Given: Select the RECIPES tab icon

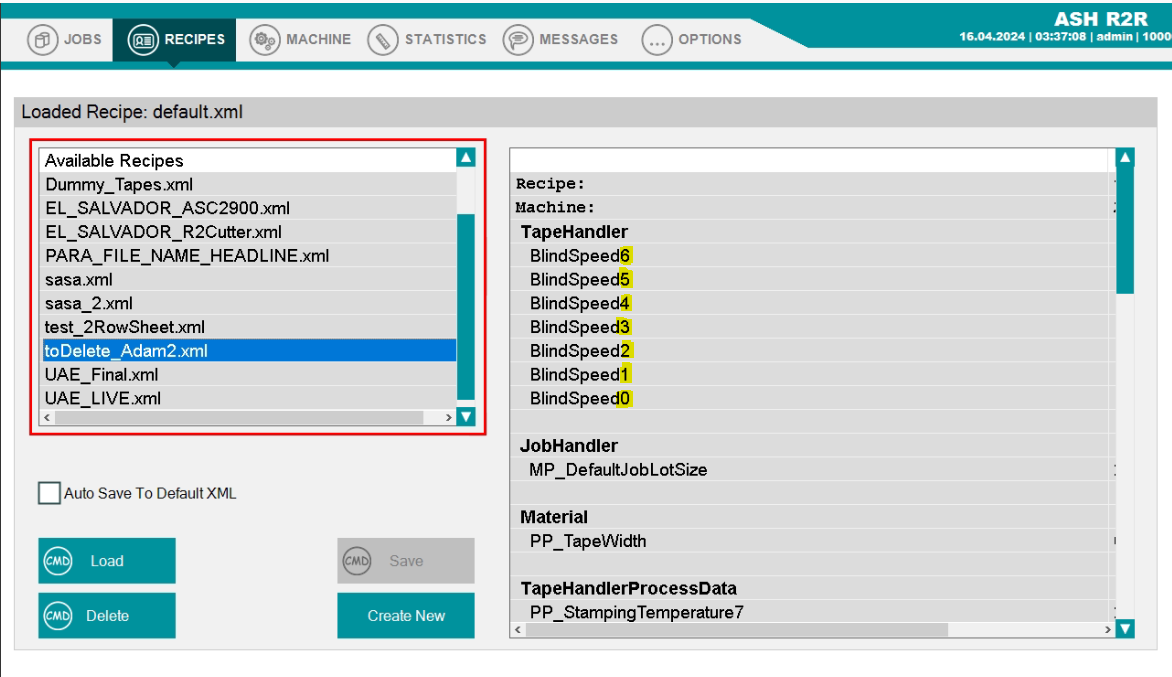Looking at the screenshot, I should point(145,39).
